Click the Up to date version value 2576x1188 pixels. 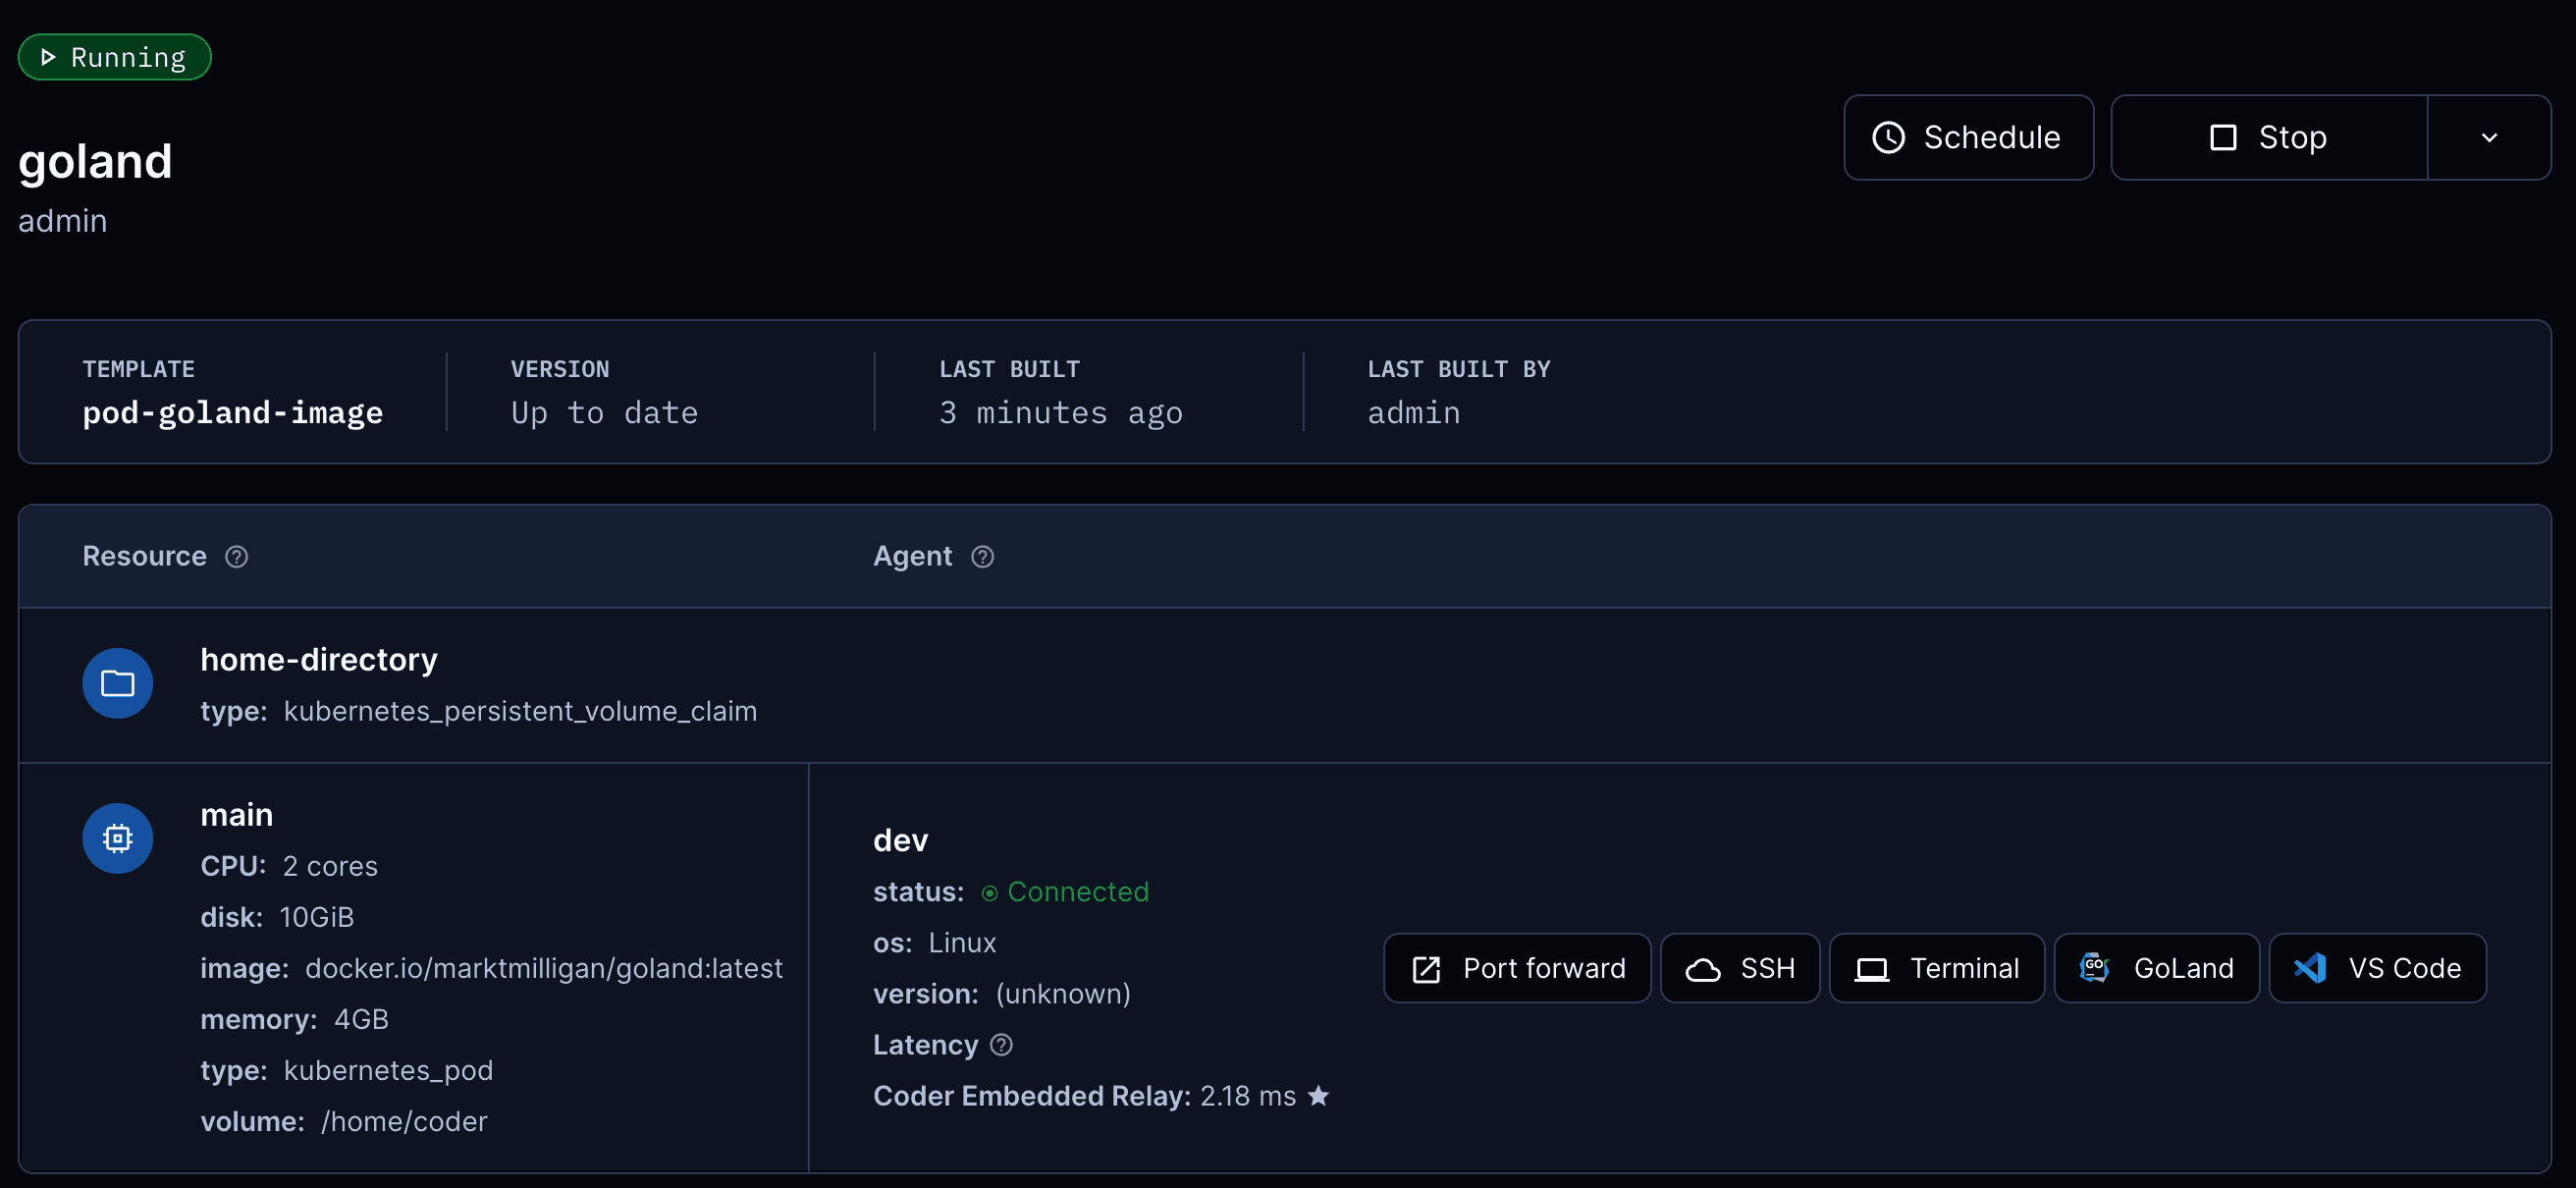pos(604,413)
